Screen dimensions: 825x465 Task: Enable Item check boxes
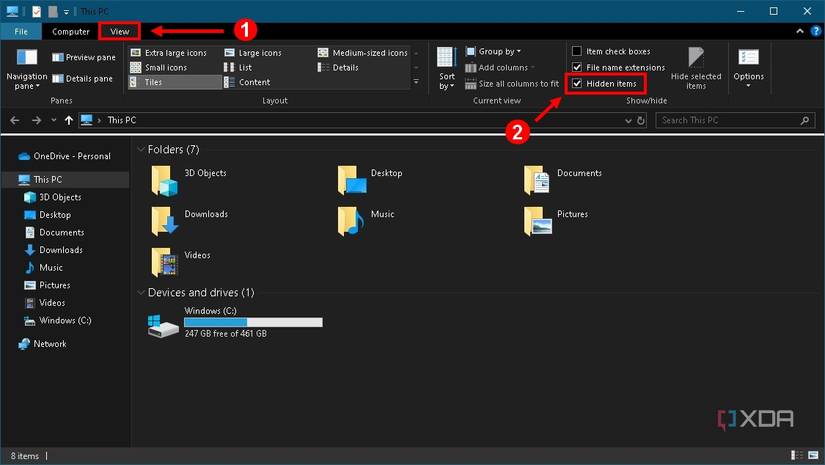(611, 51)
